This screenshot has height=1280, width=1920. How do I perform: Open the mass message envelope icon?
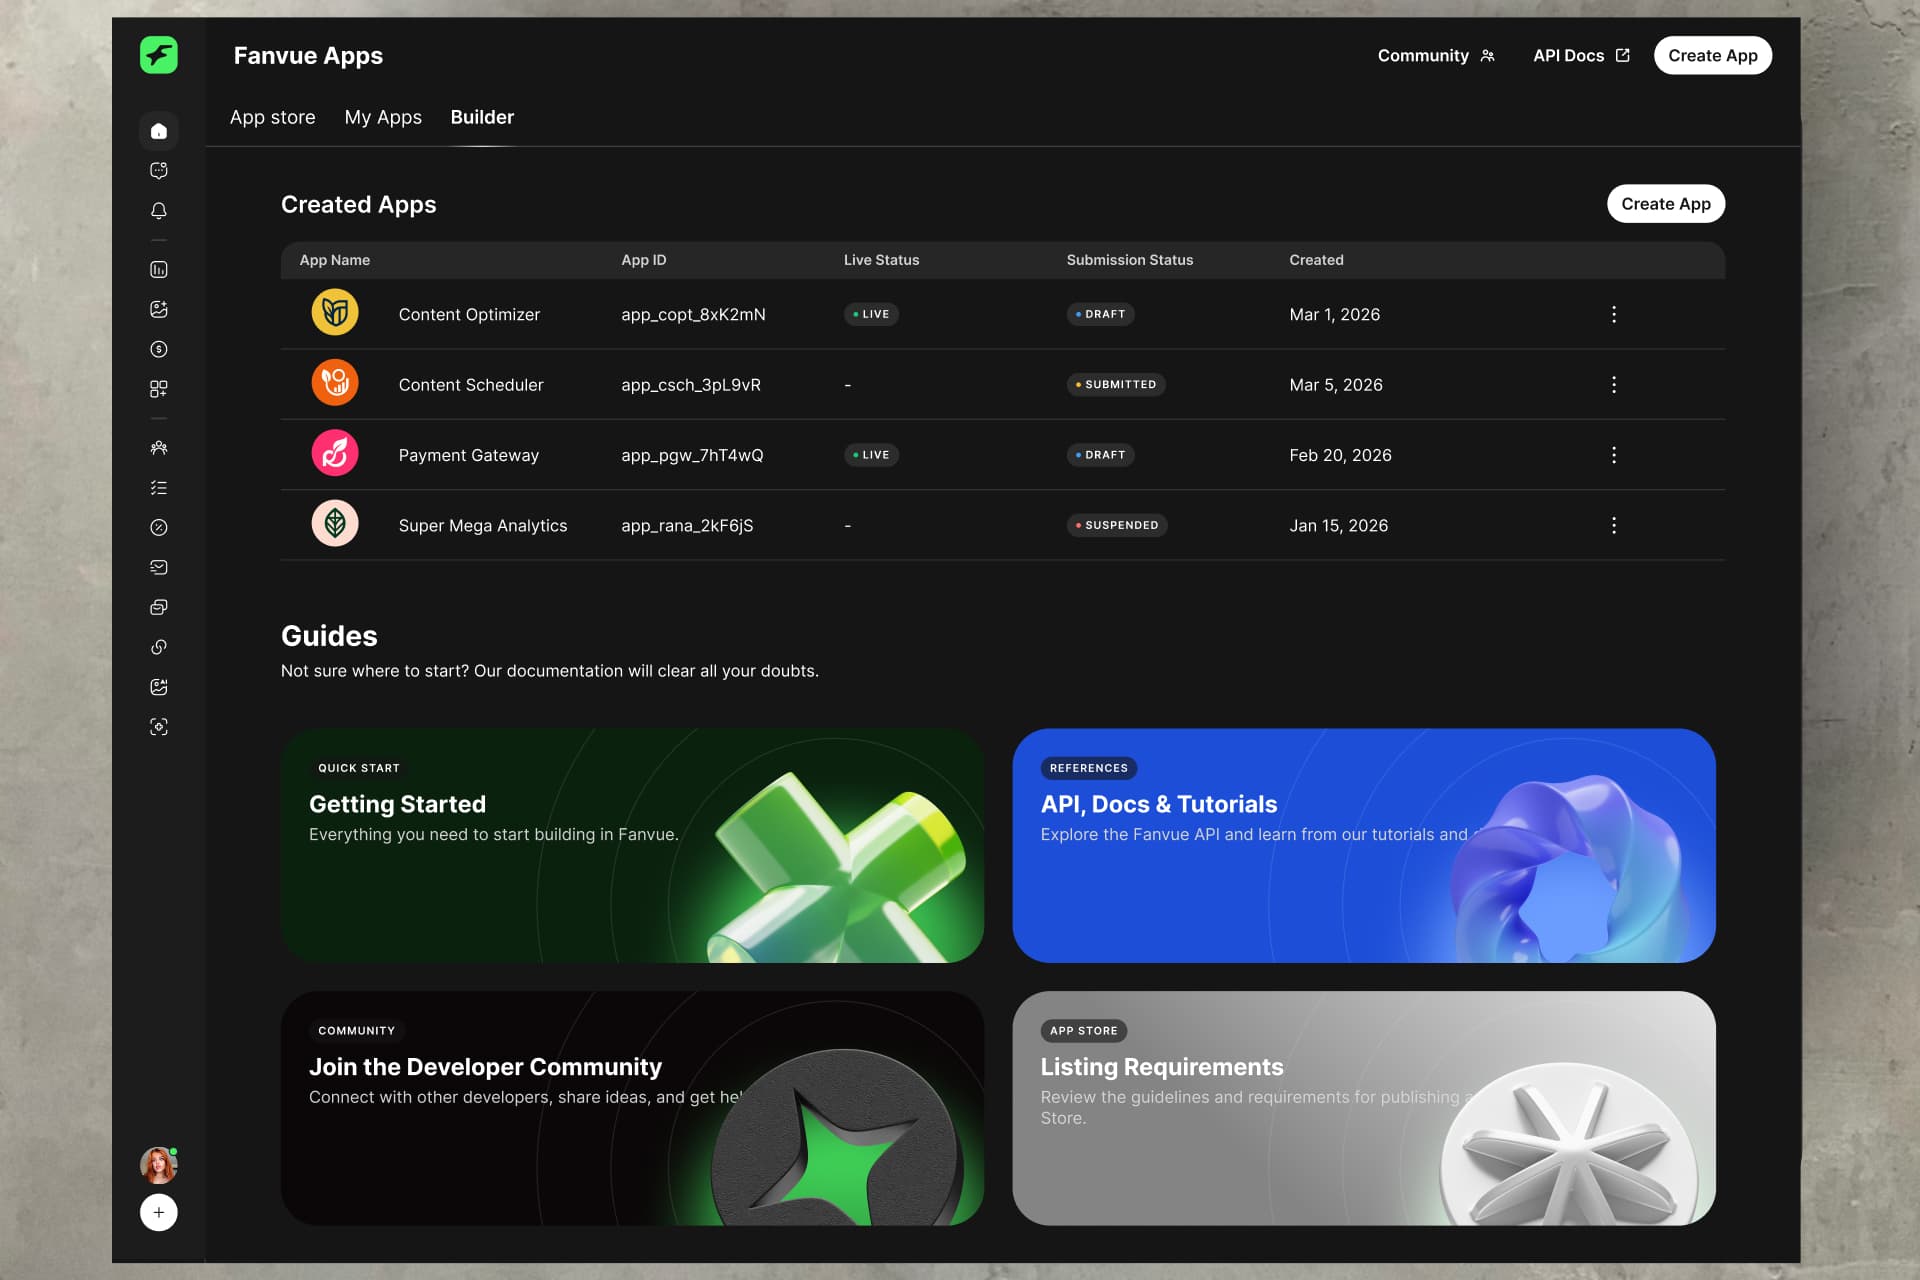pos(159,567)
